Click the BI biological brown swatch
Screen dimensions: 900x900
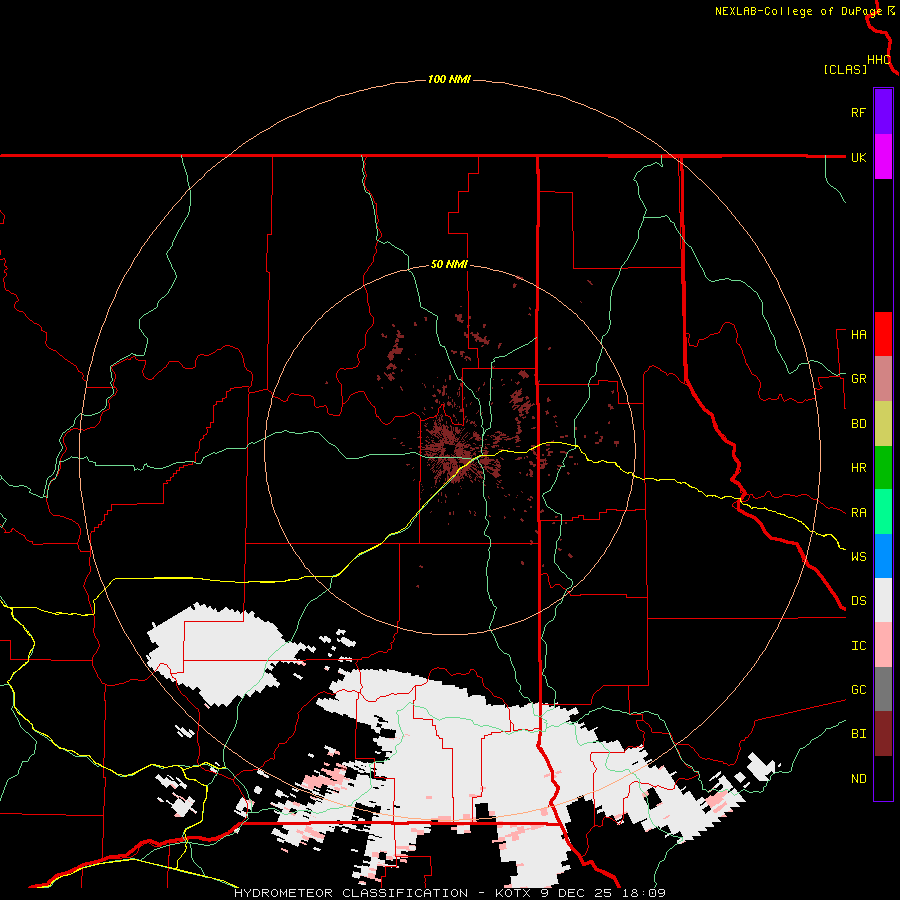coord(883,734)
